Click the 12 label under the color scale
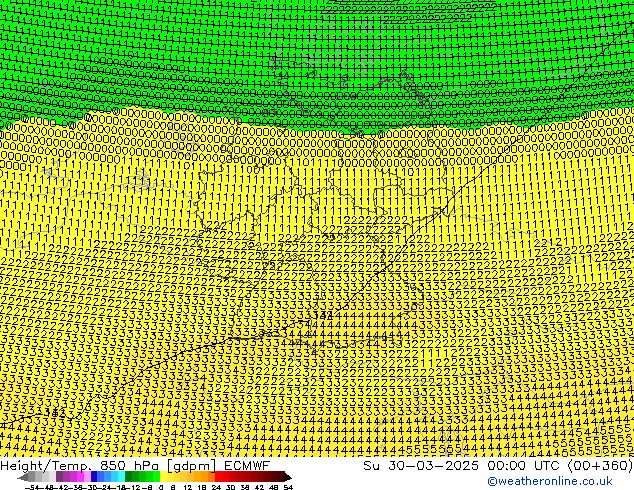 pos(188,487)
